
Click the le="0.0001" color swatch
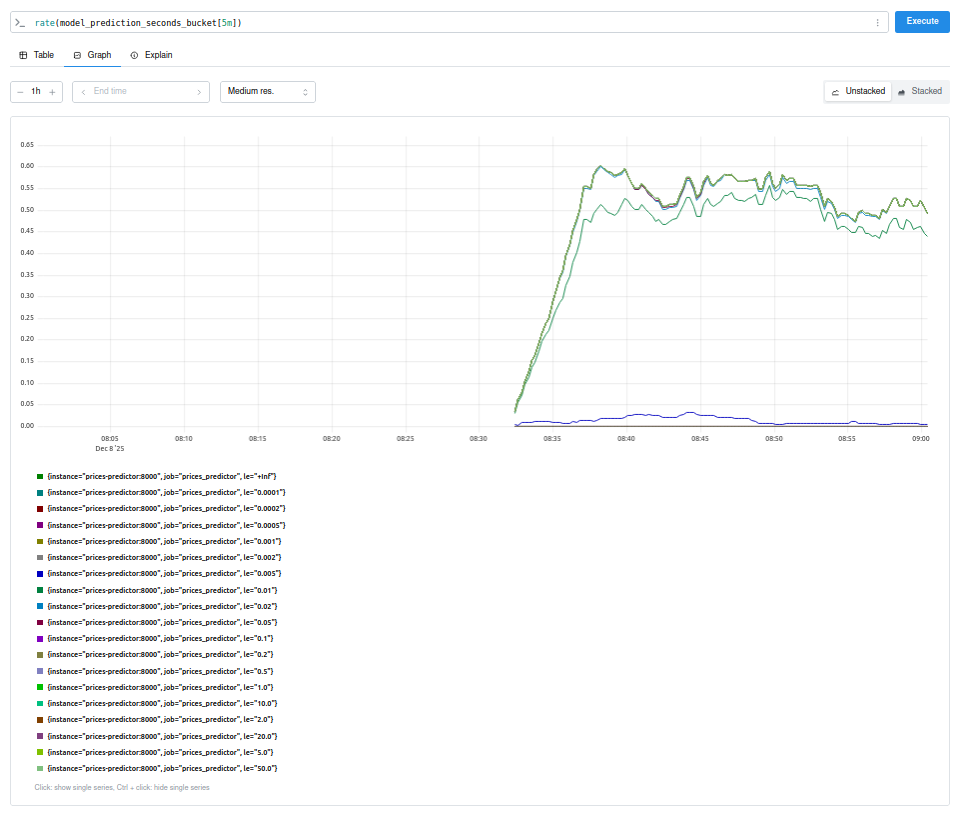point(40,493)
